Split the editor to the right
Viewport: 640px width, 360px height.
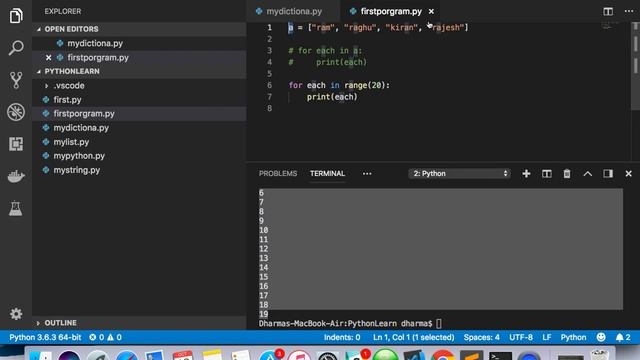[x=608, y=11]
